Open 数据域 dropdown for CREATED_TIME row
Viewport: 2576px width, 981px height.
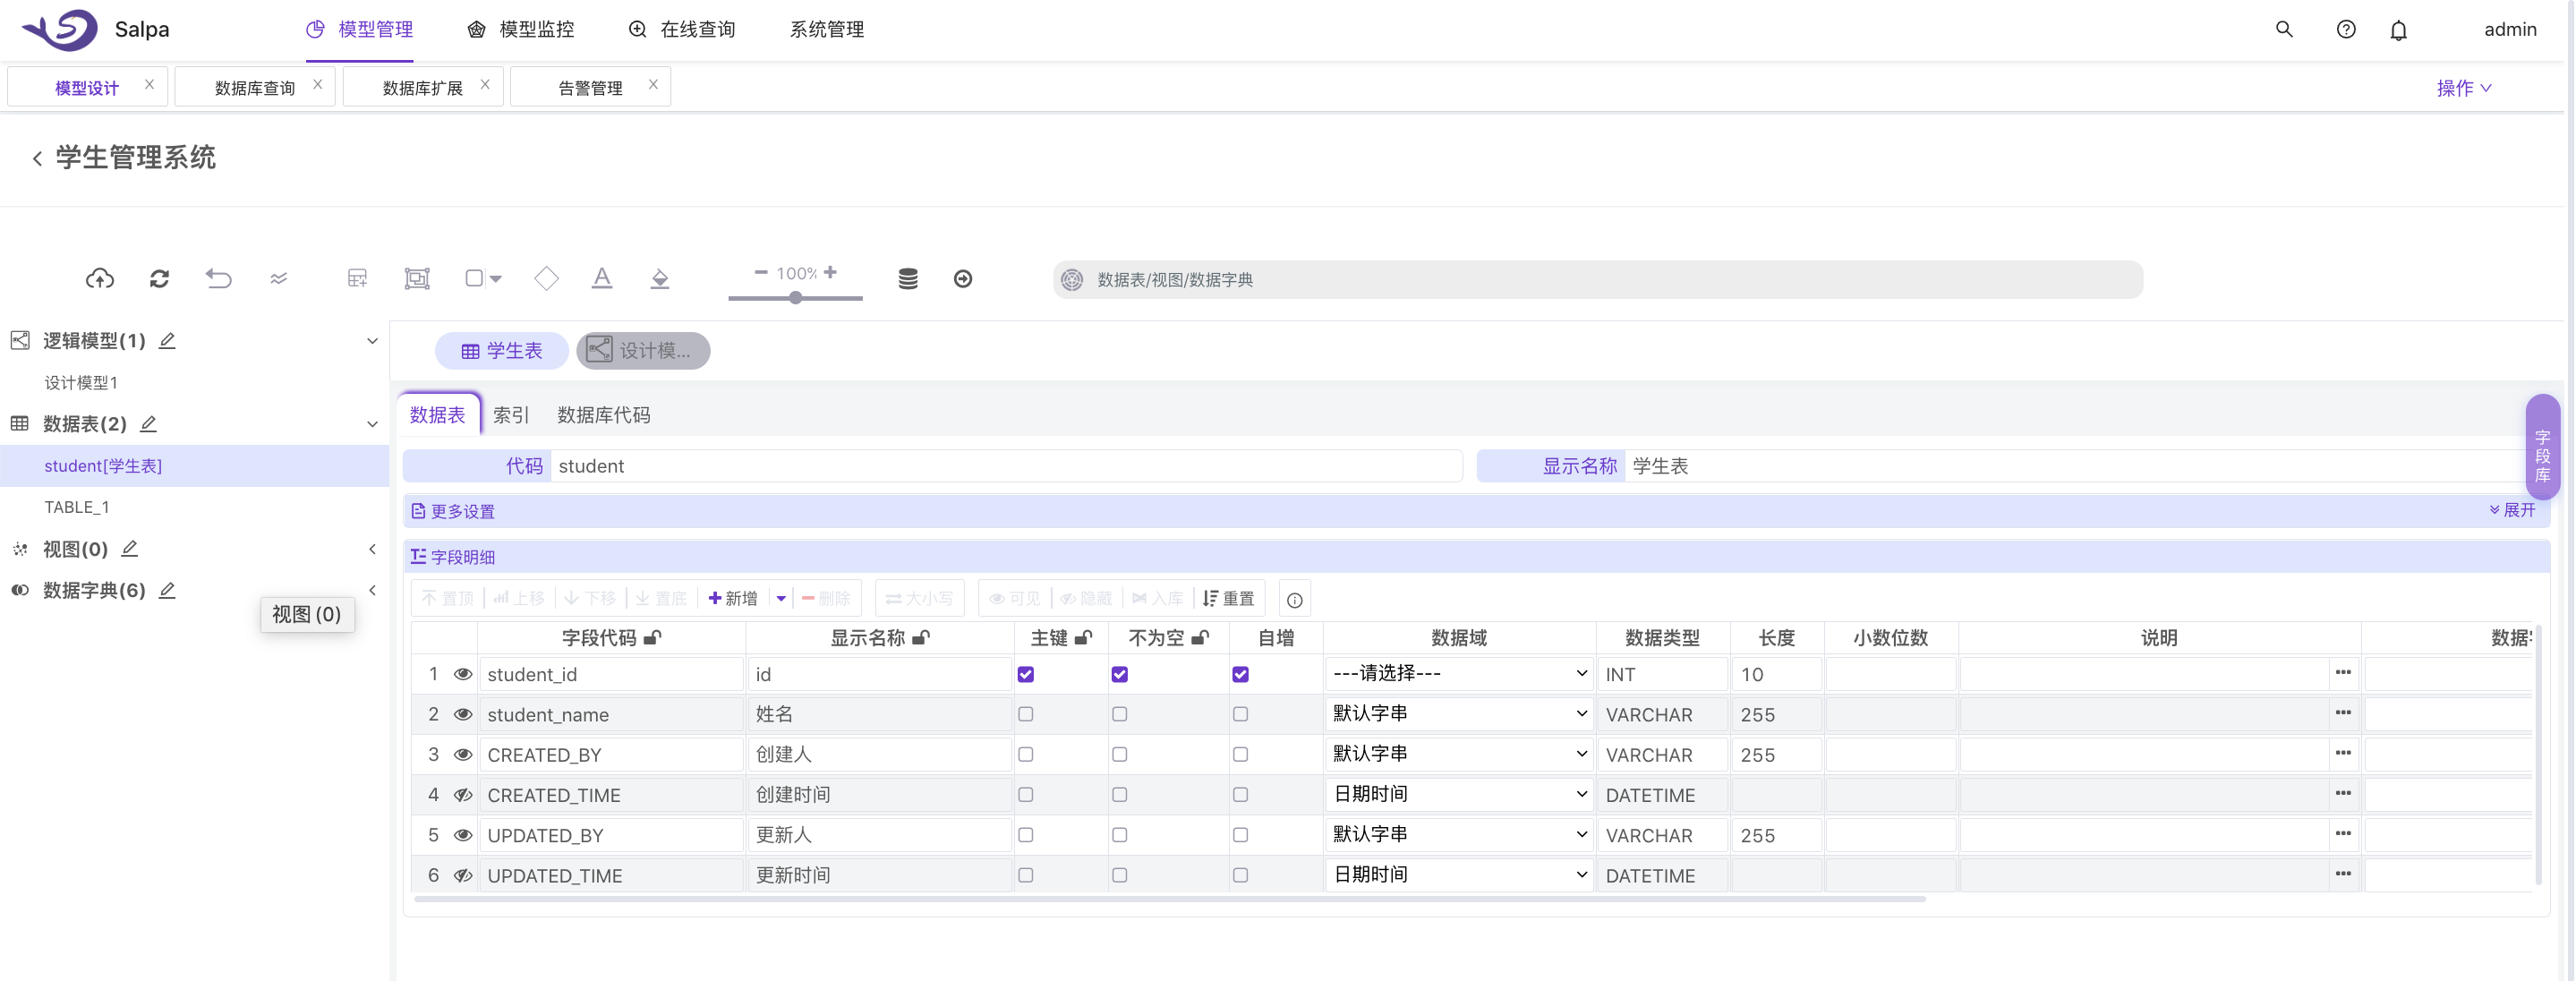coord(1459,794)
